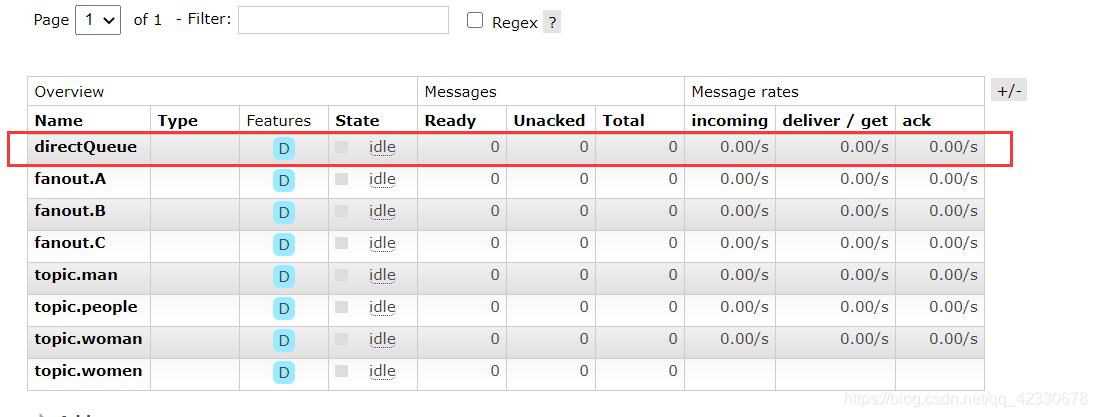
Task: Click the D durable badge for fanout.C
Action: pyautogui.click(x=283, y=244)
